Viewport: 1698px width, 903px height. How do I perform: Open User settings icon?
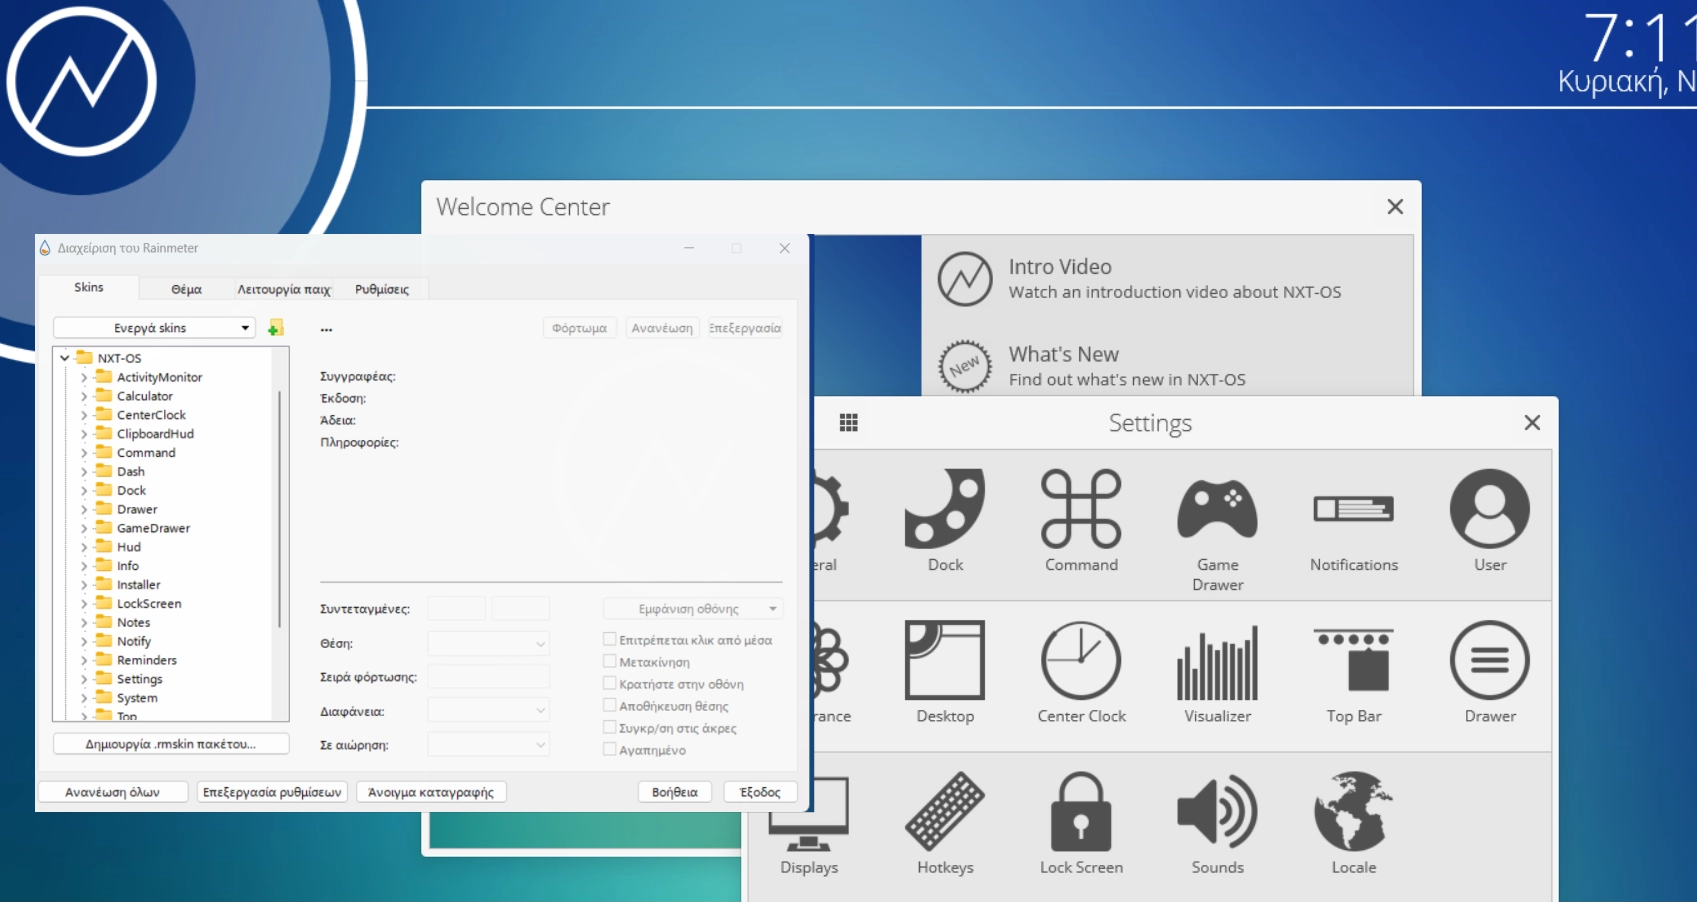[x=1490, y=509]
